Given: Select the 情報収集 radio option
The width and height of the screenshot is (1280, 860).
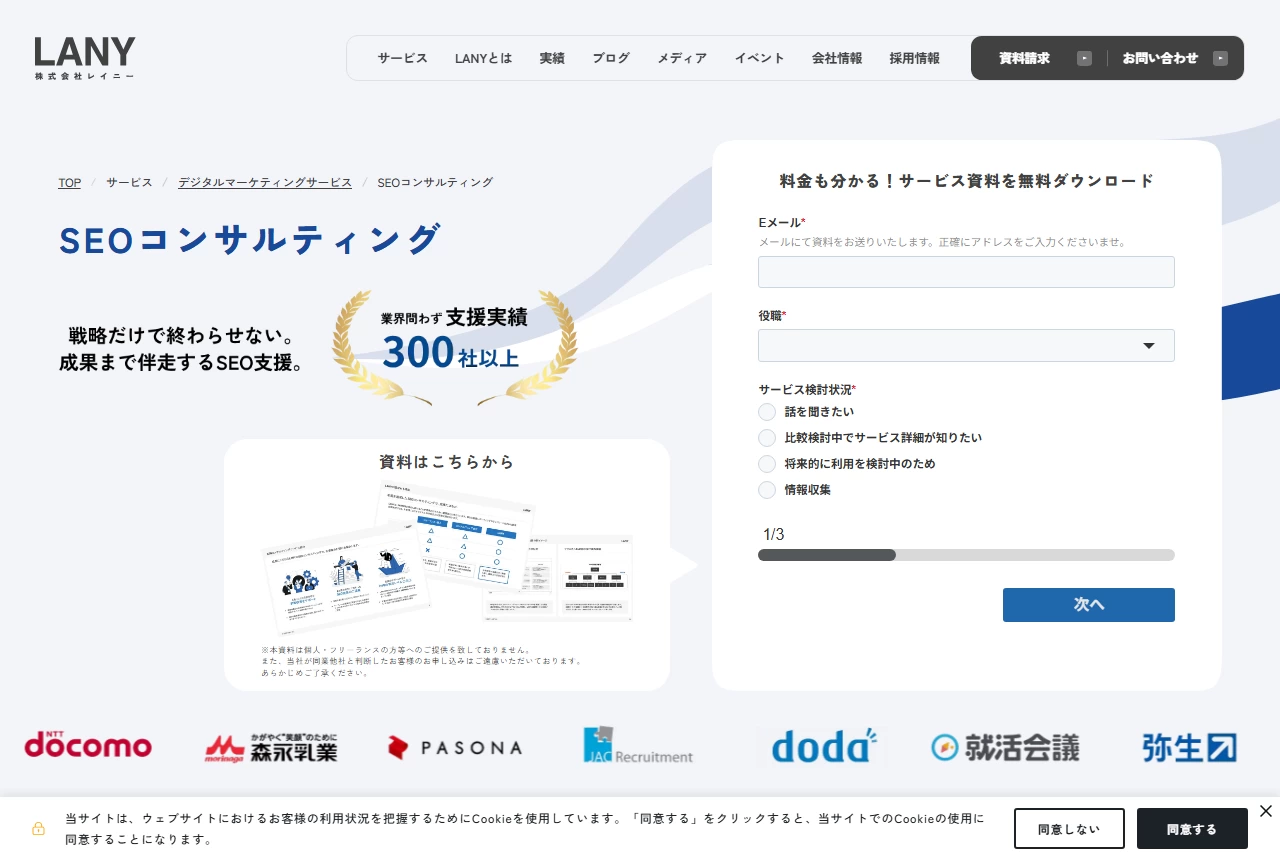Looking at the screenshot, I should click(x=767, y=490).
